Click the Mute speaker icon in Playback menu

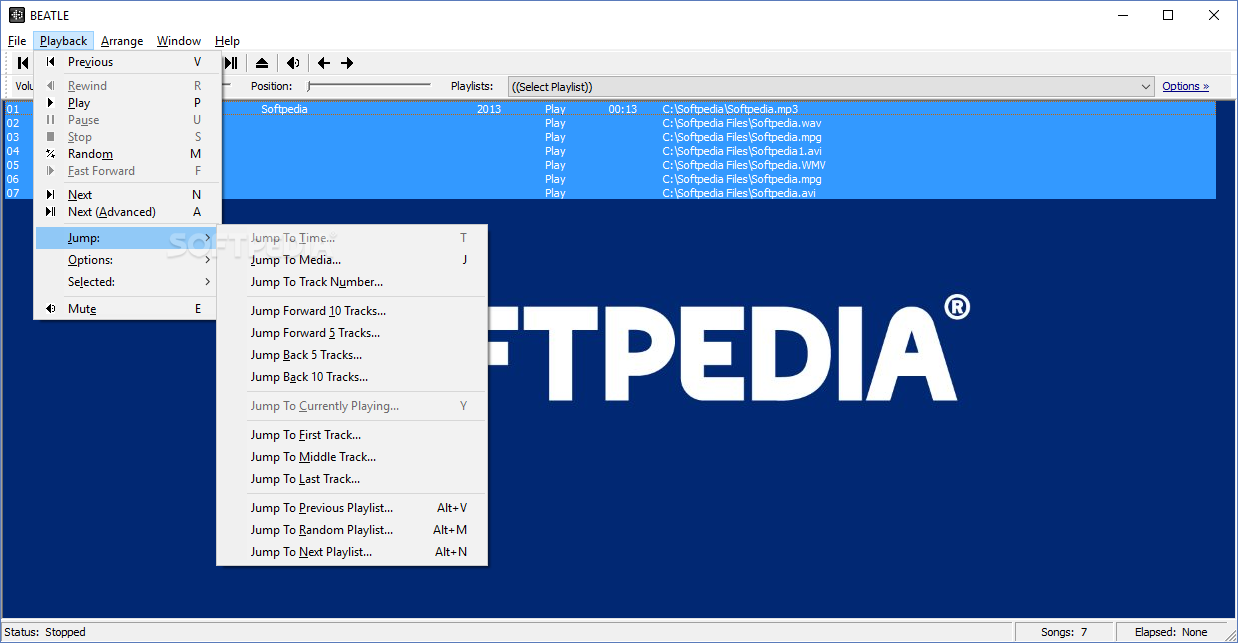pyautogui.click(x=50, y=309)
